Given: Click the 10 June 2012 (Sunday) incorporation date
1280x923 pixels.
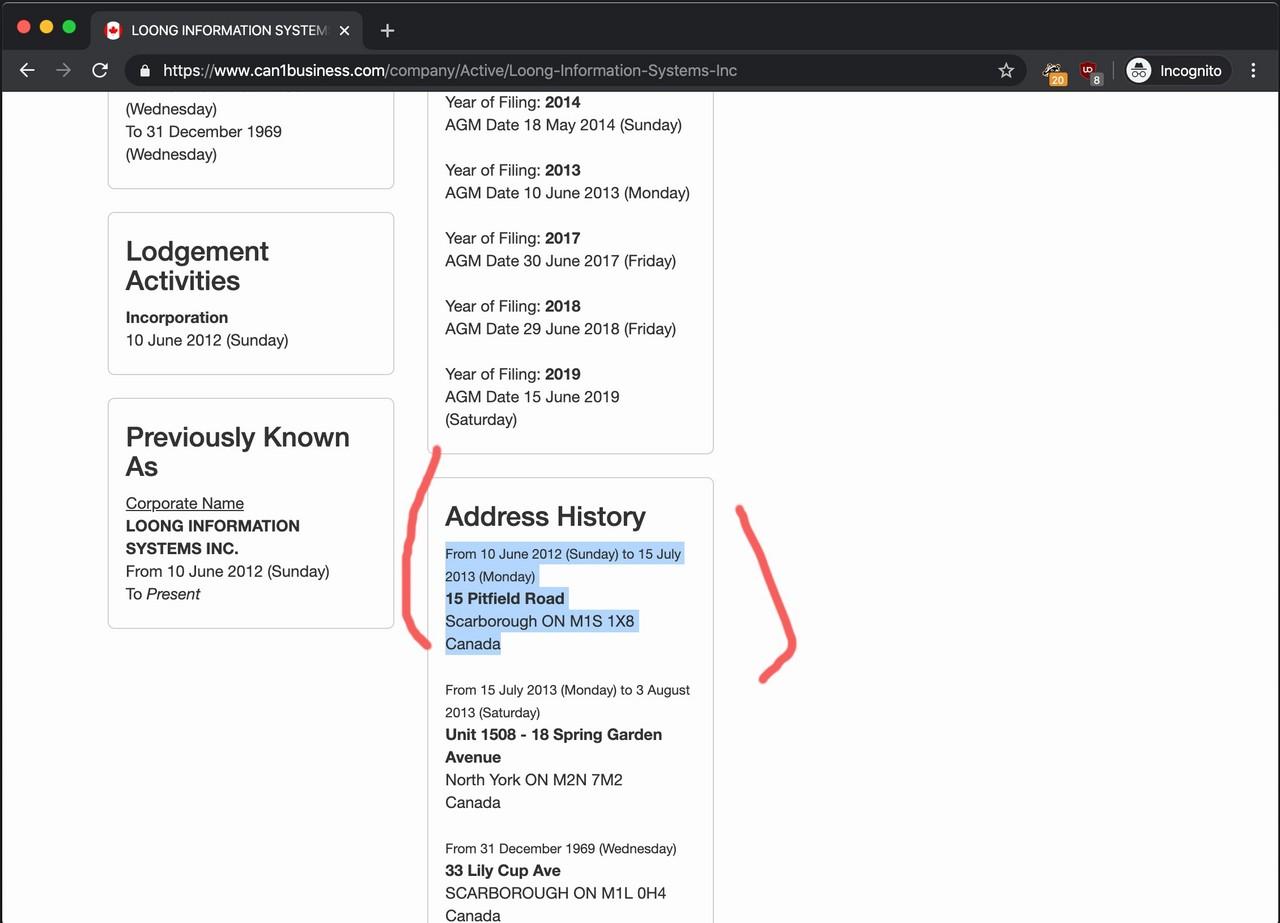Looking at the screenshot, I should [x=207, y=340].
